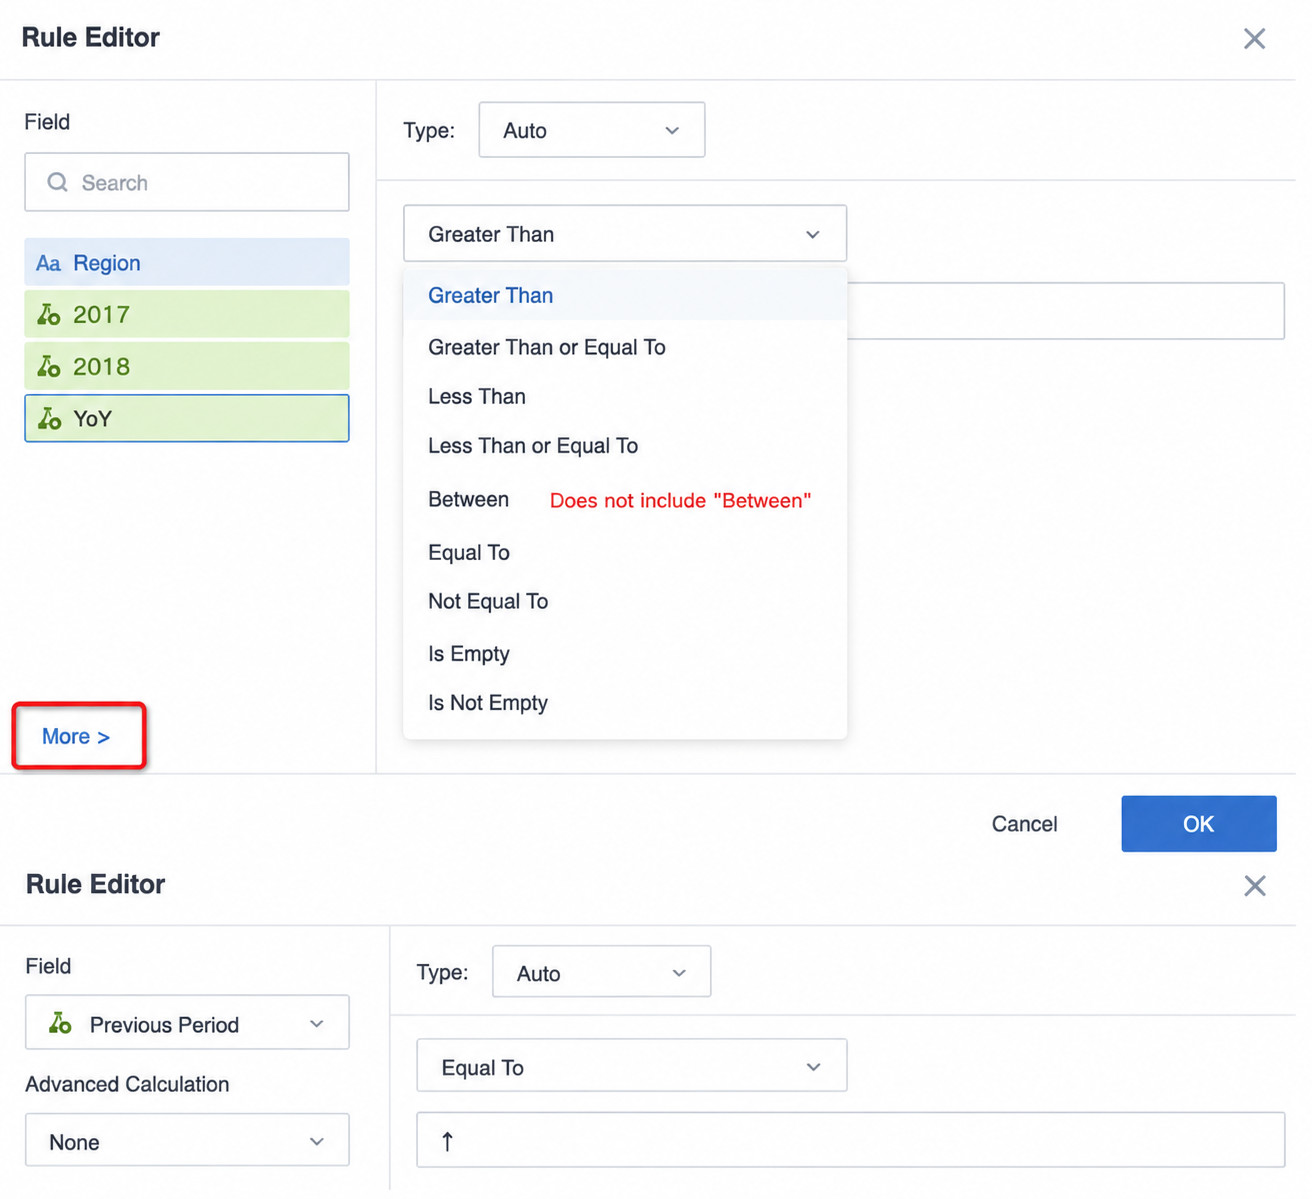Open the Previous Period field dropdown
This screenshot has height=1199, width=1312.
point(187,1023)
